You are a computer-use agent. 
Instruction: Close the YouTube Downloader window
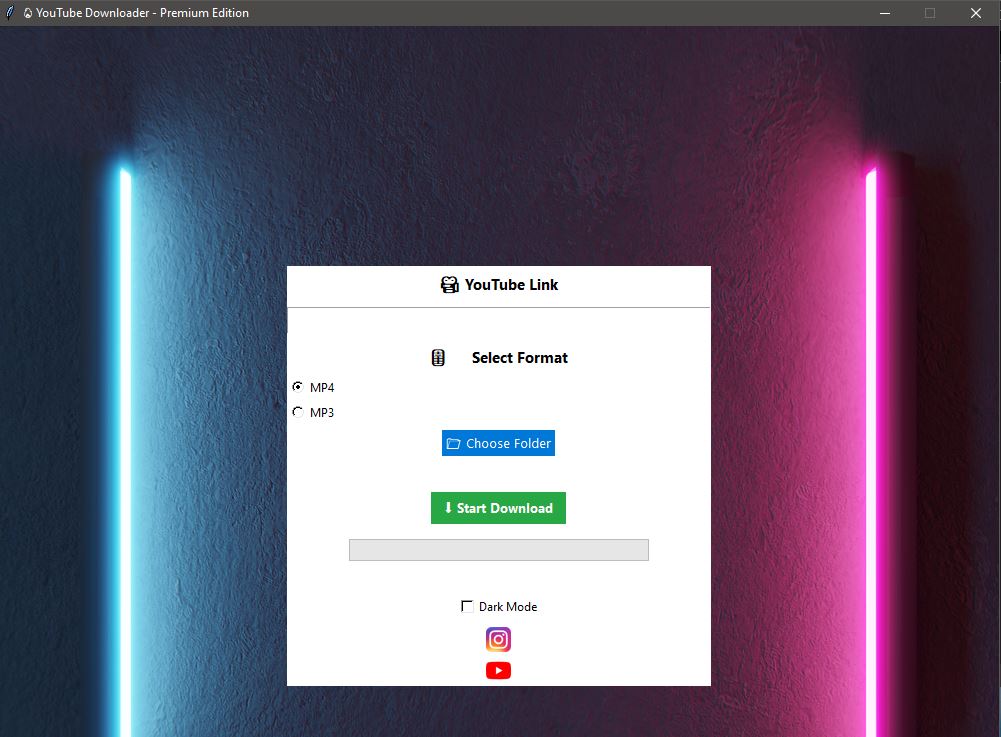click(975, 13)
